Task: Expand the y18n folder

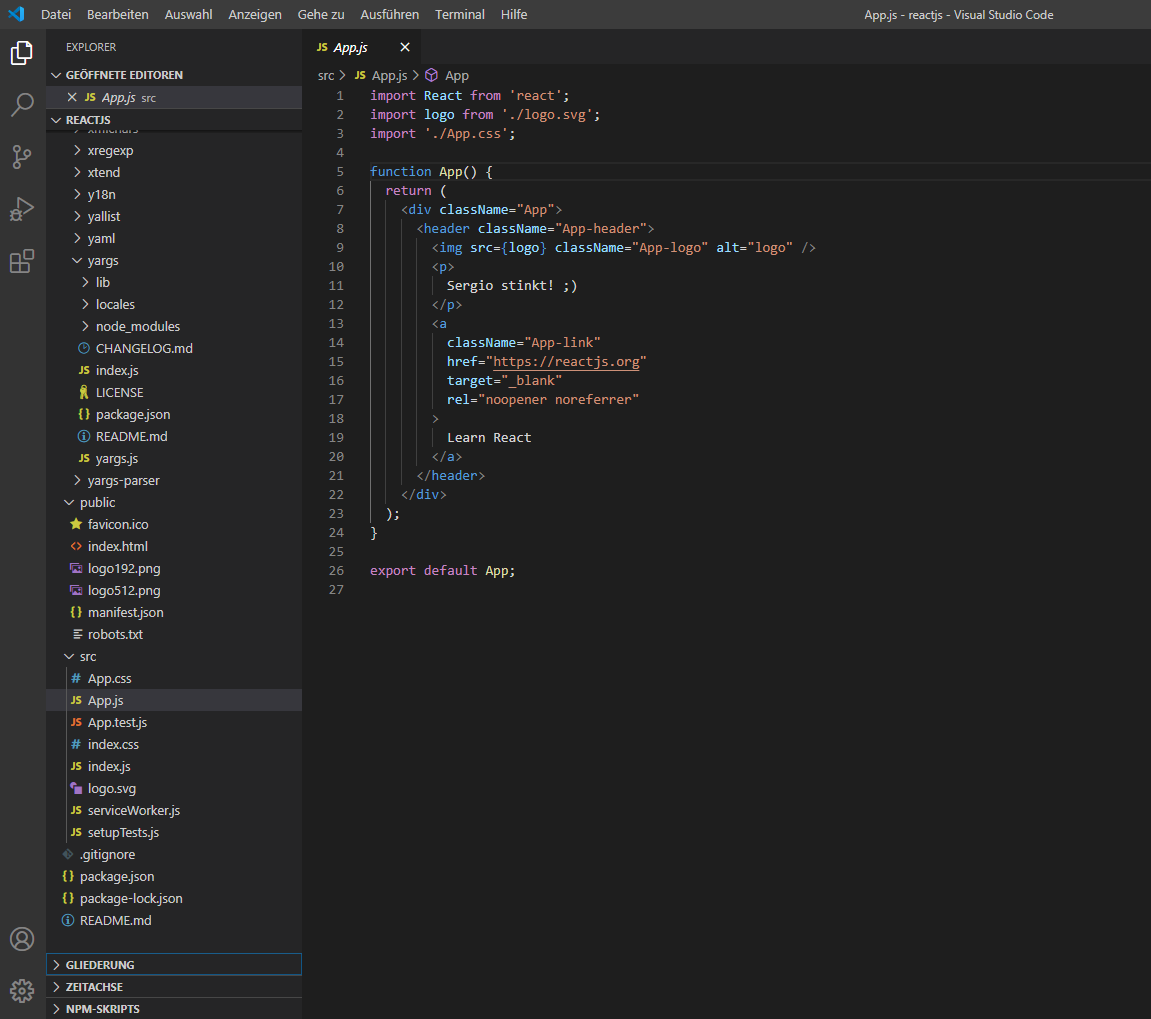Action: (x=78, y=195)
